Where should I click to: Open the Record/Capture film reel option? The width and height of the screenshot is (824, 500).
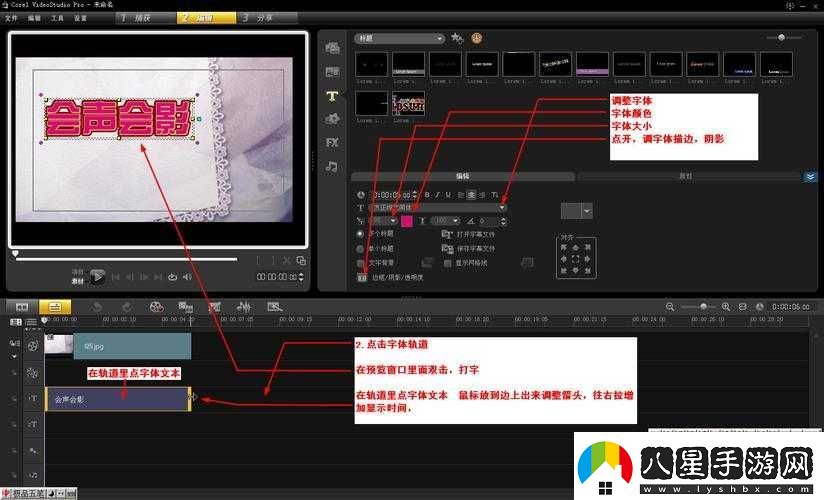(156, 307)
